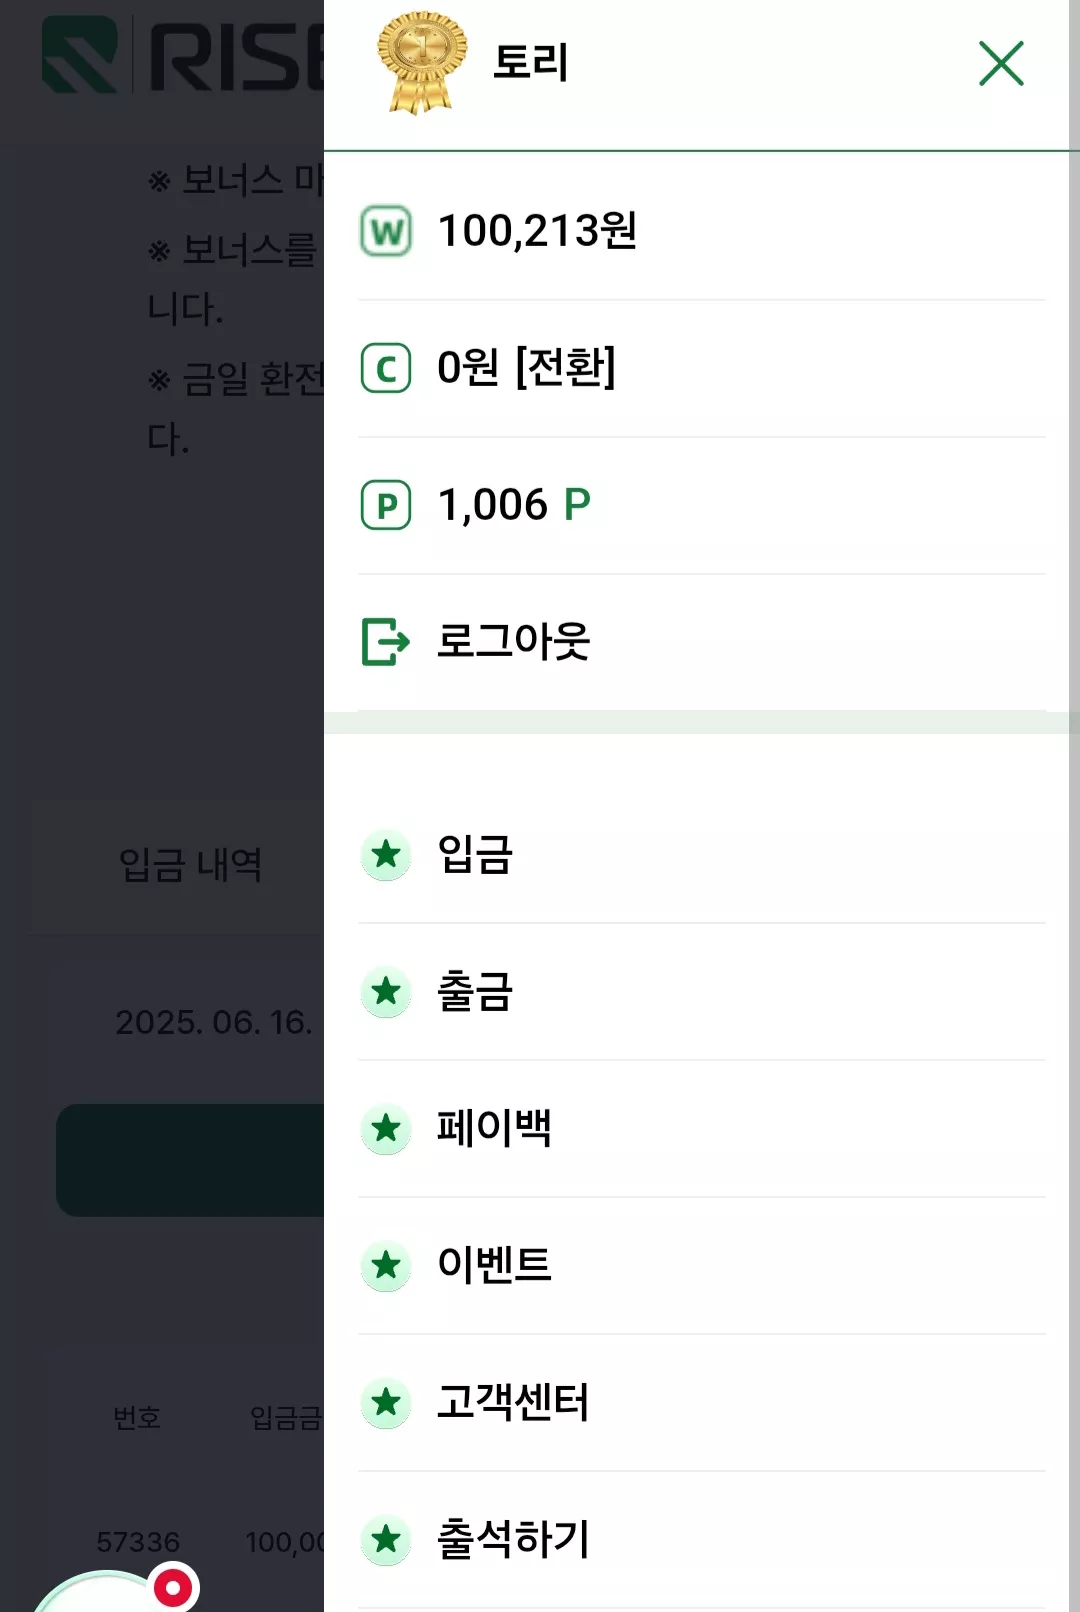Tap the username 토리
This screenshot has height=1612, width=1080.
[531, 62]
